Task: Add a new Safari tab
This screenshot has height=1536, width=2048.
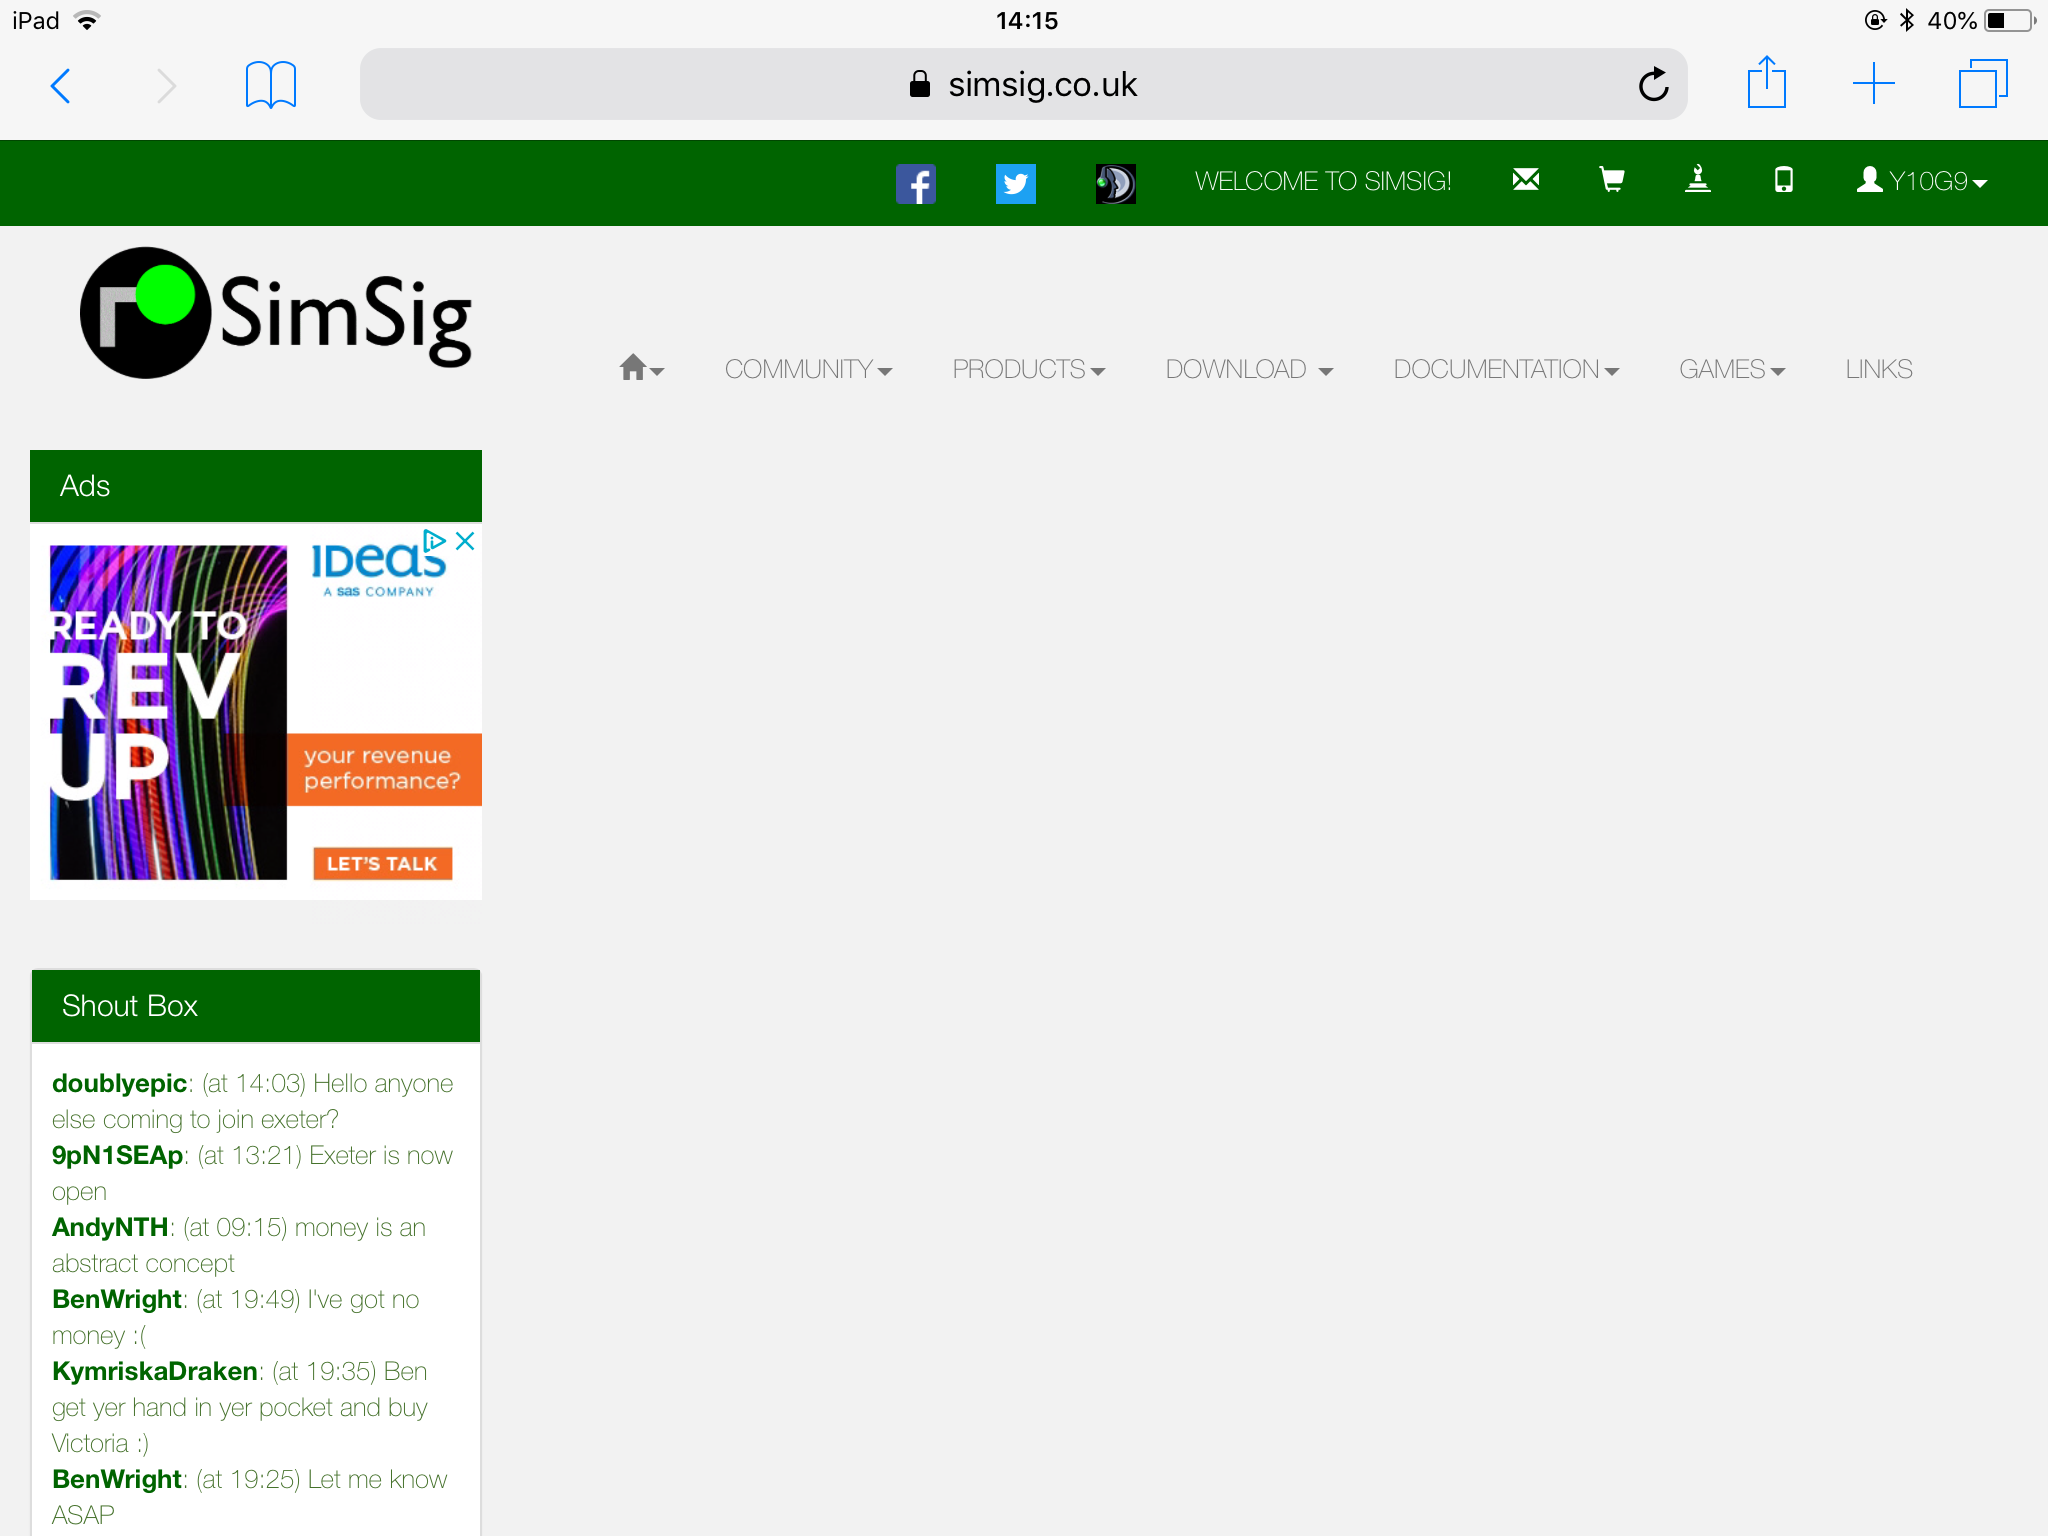Action: pyautogui.click(x=1874, y=83)
